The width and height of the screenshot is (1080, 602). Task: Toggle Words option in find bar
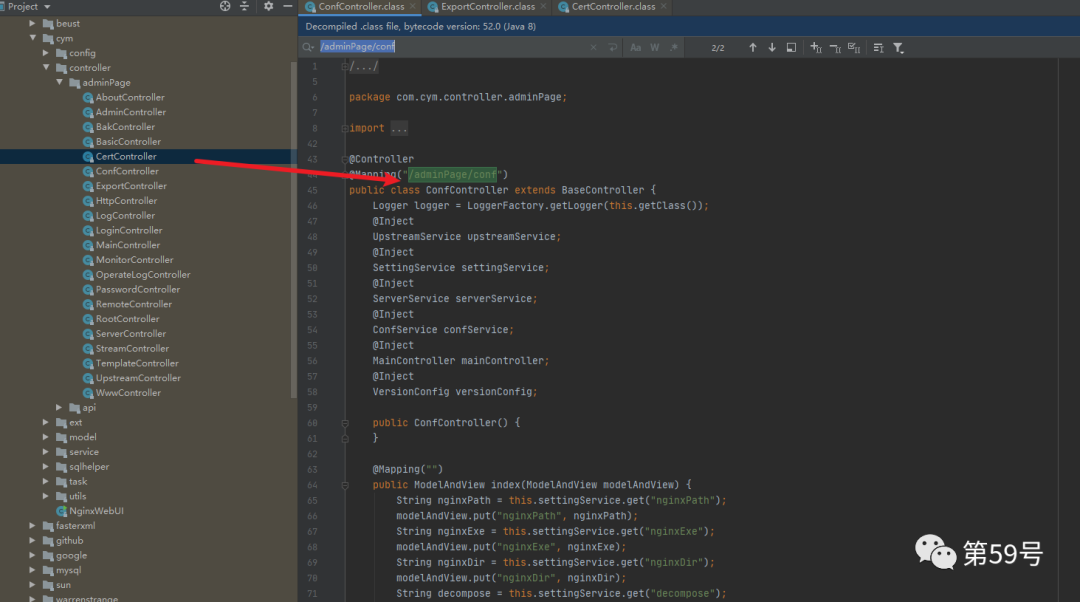tap(654, 48)
